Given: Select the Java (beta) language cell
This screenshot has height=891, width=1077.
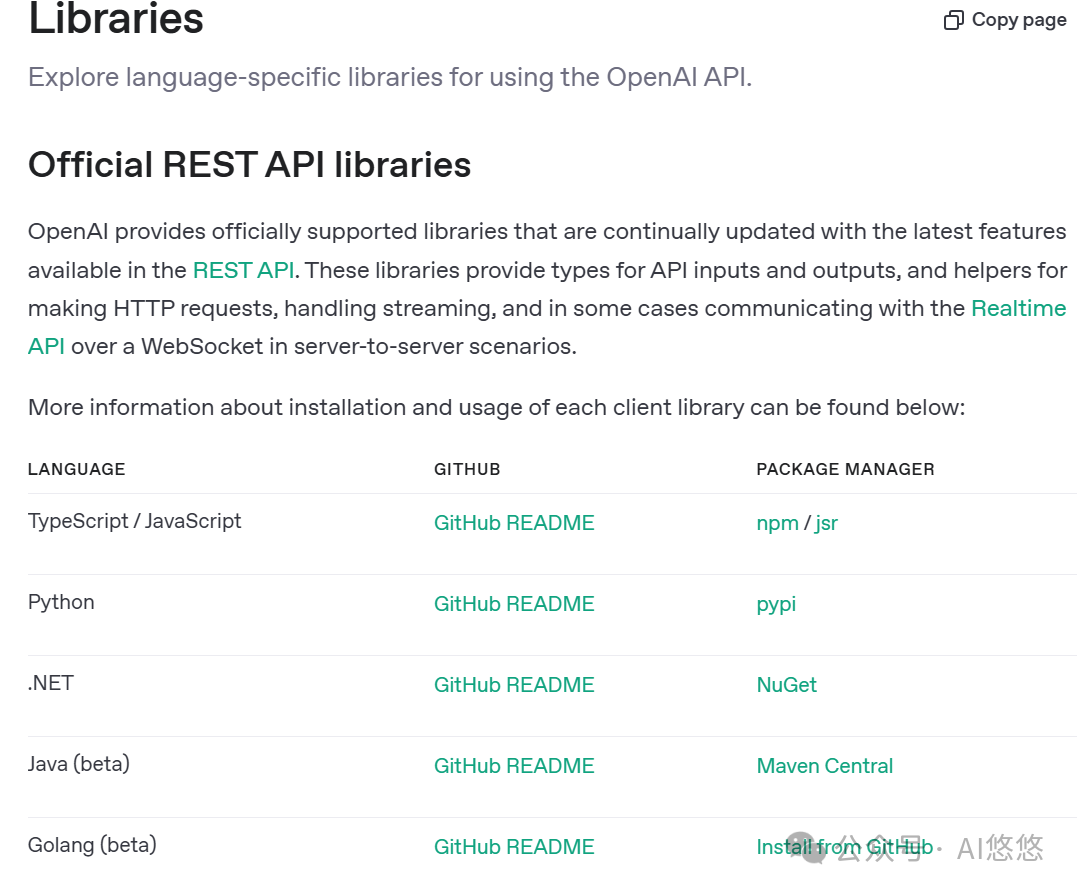Looking at the screenshot, I should tap(79, 764).
